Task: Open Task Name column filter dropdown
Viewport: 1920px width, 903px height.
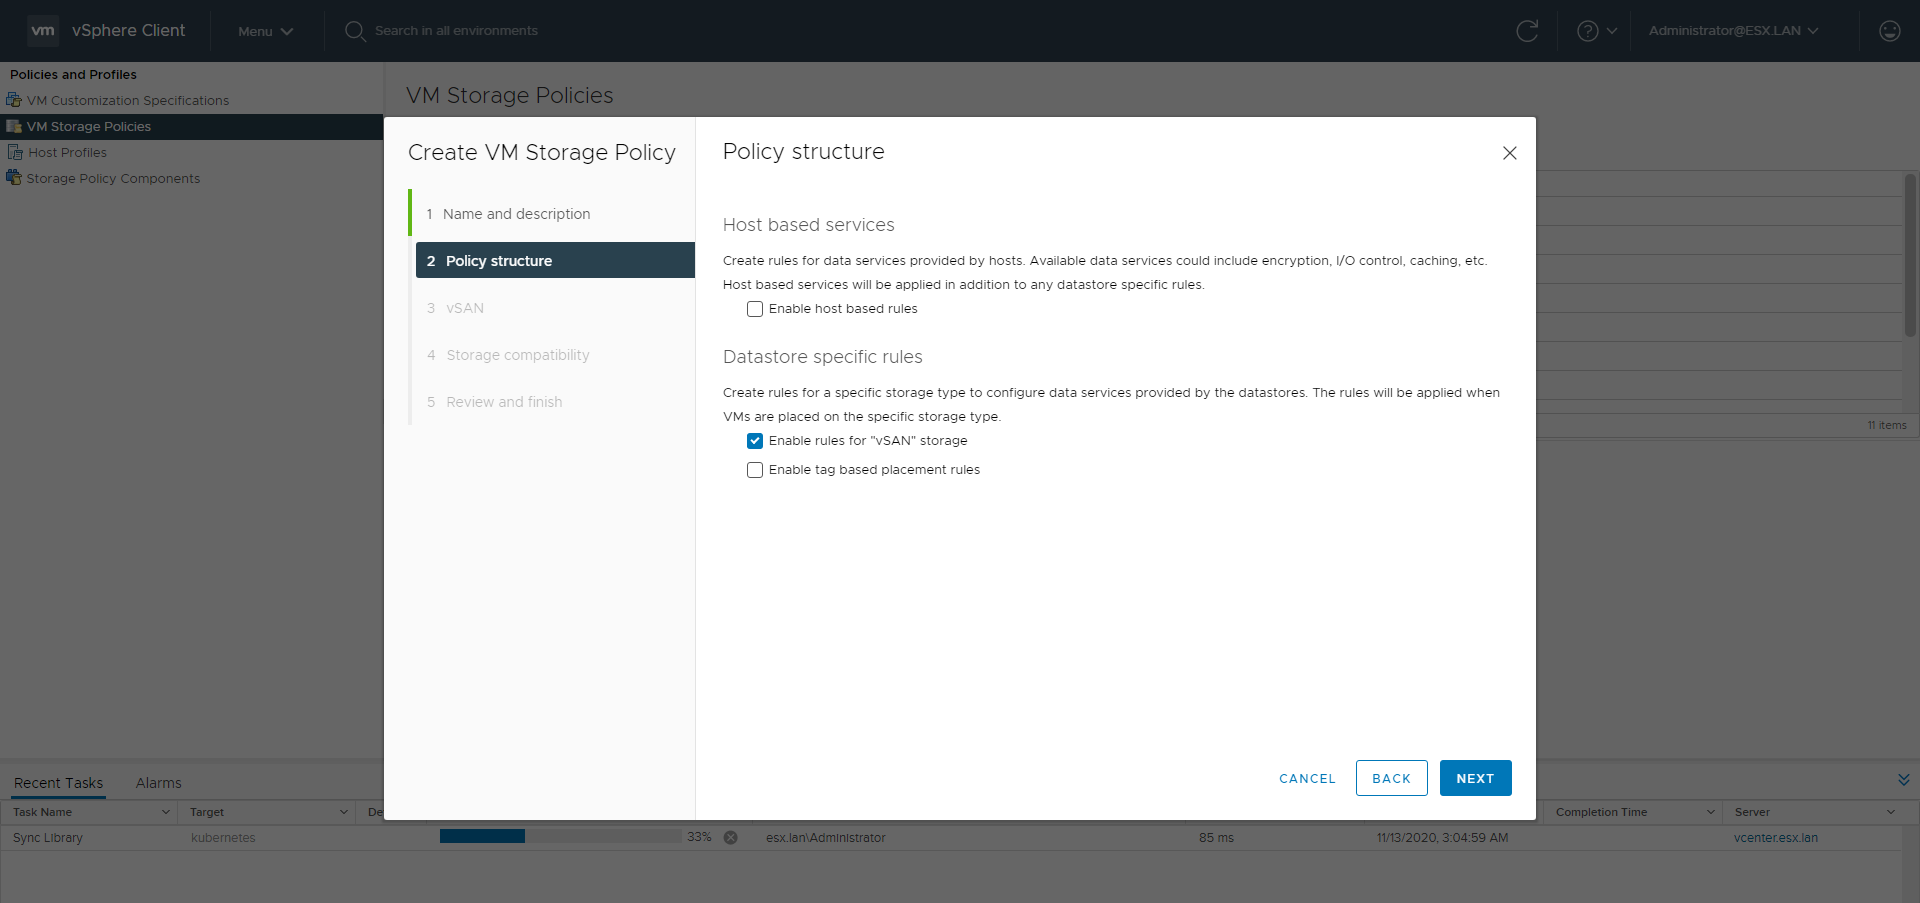Action: pyautogui.click(x=166, y=812)
